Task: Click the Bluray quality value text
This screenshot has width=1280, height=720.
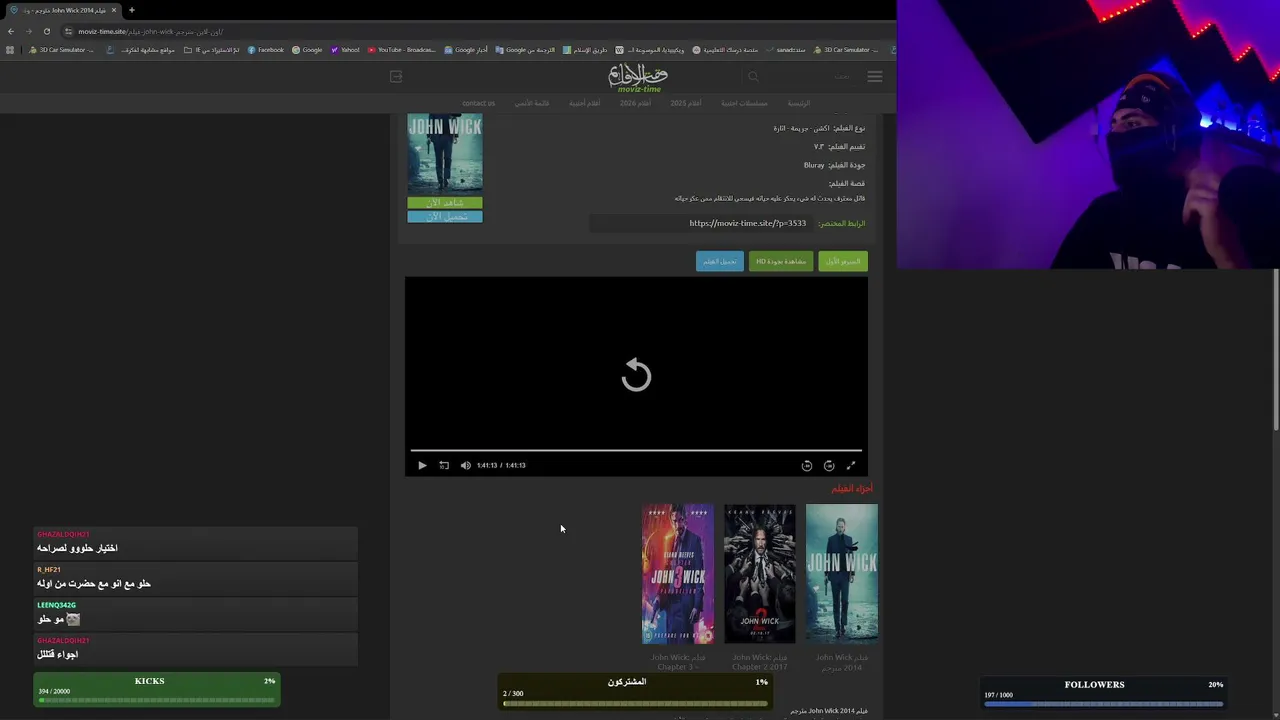Action: point(814,165)
